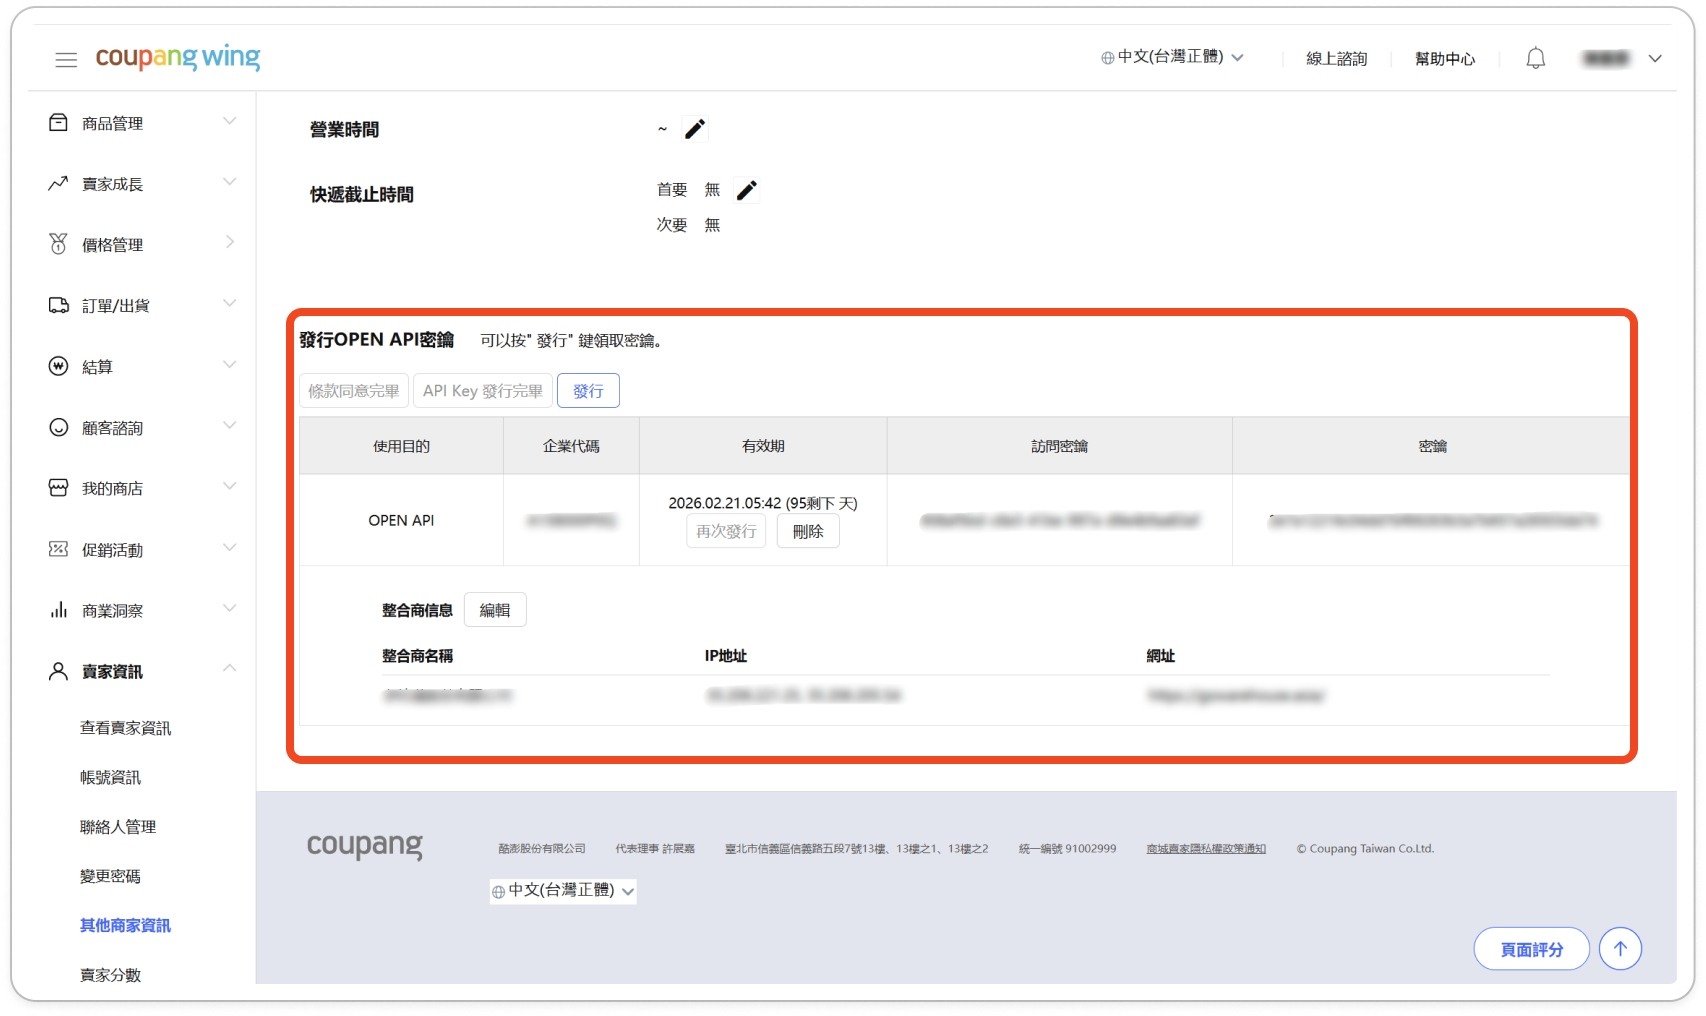Open the footer language selector
1706x1016 pixels.
point(563,890)
